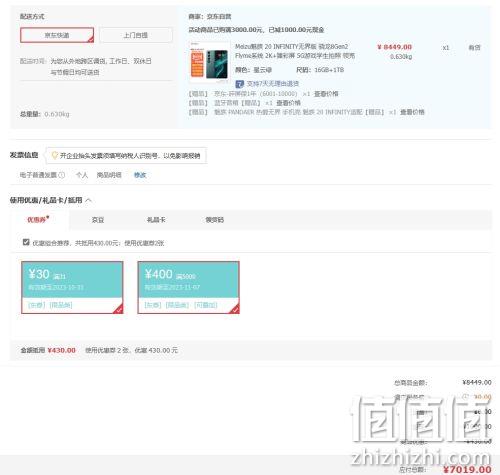Viewport: 500px width, 475px height.
Task: Switch to 领货码 tab
Action: (214, 220)
